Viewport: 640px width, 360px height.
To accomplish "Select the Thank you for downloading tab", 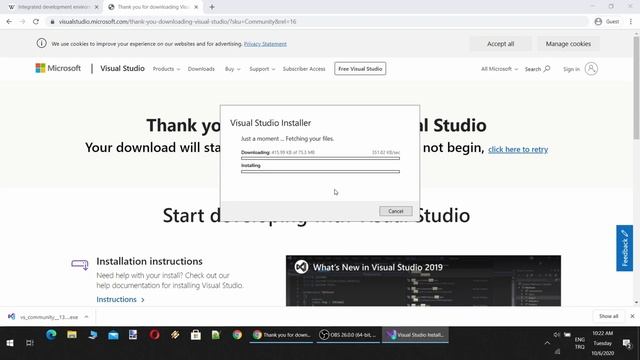I will [x=152, y=7].
